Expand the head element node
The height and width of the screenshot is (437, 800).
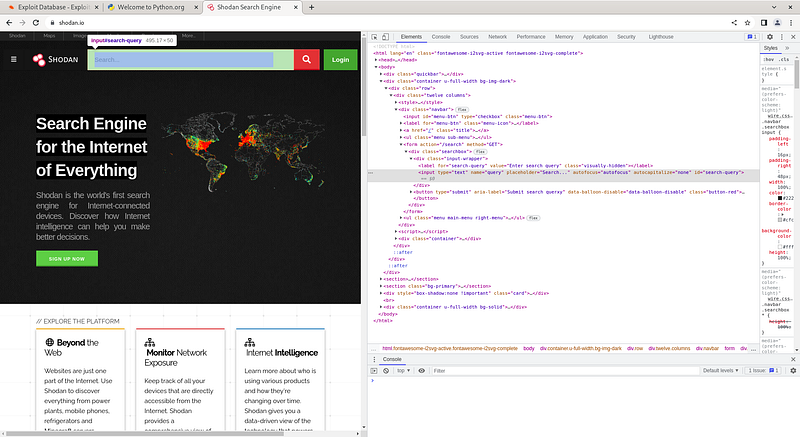click(377, 60)
